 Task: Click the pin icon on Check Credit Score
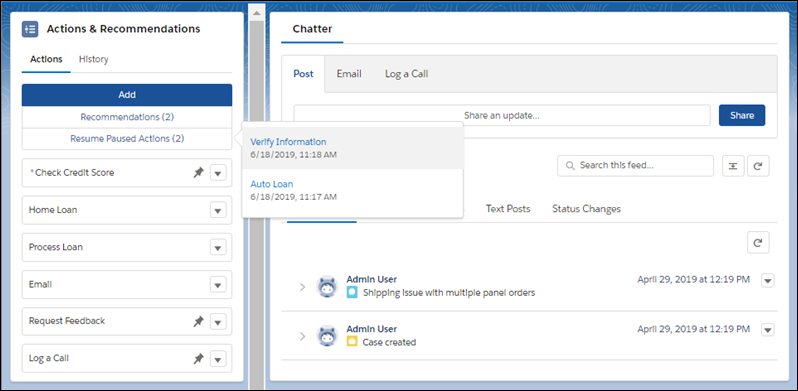[198, 173]
